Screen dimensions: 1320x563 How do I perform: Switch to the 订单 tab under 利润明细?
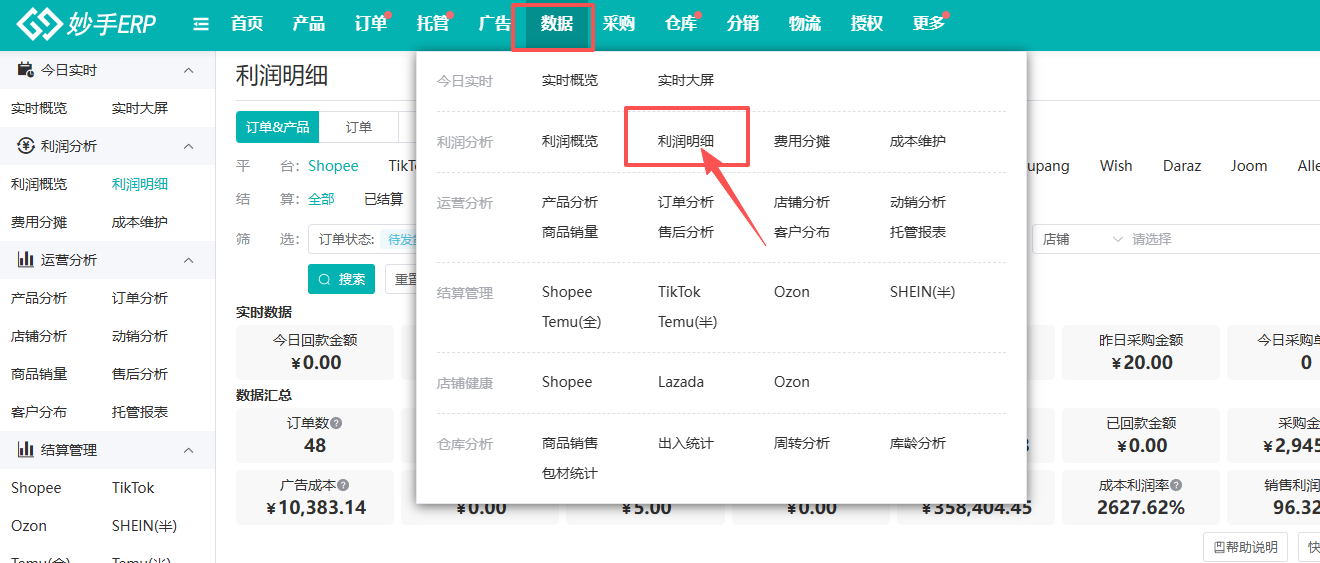[x=359, y=127]
